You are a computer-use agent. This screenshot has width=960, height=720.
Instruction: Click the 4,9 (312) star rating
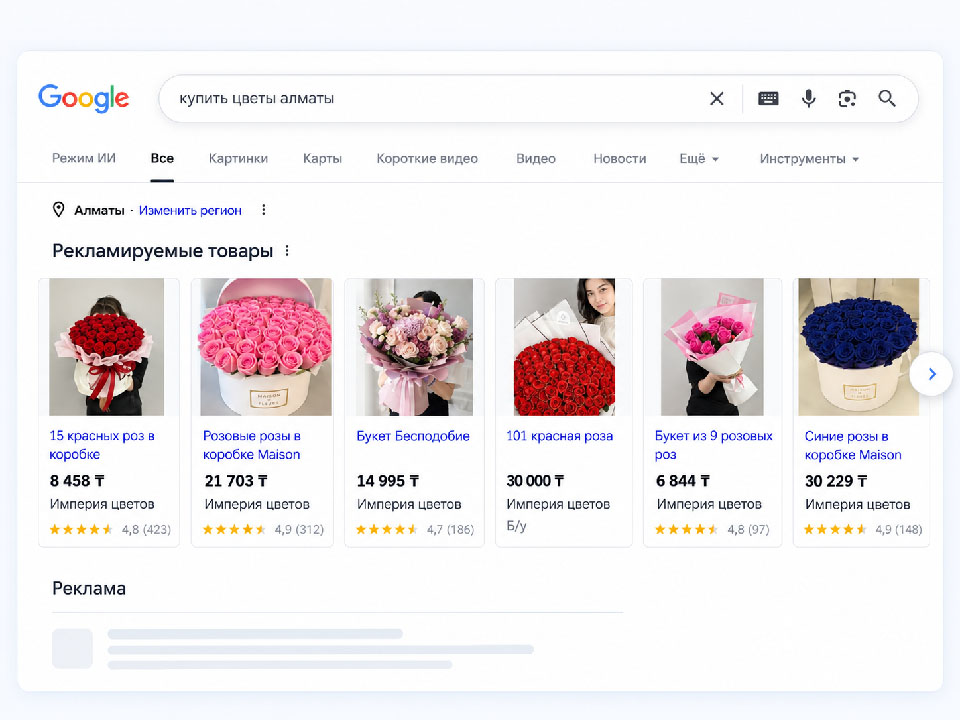point(263,529)
